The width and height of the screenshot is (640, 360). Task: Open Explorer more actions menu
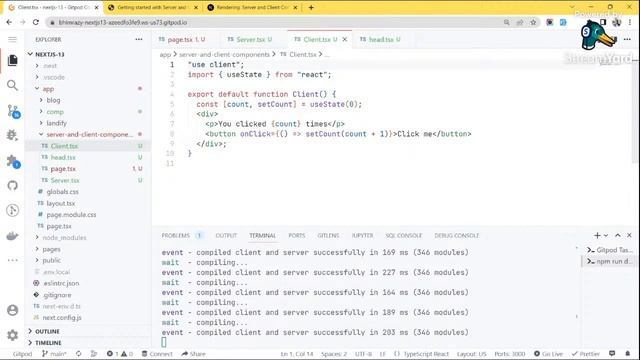[x=139, y=40]
